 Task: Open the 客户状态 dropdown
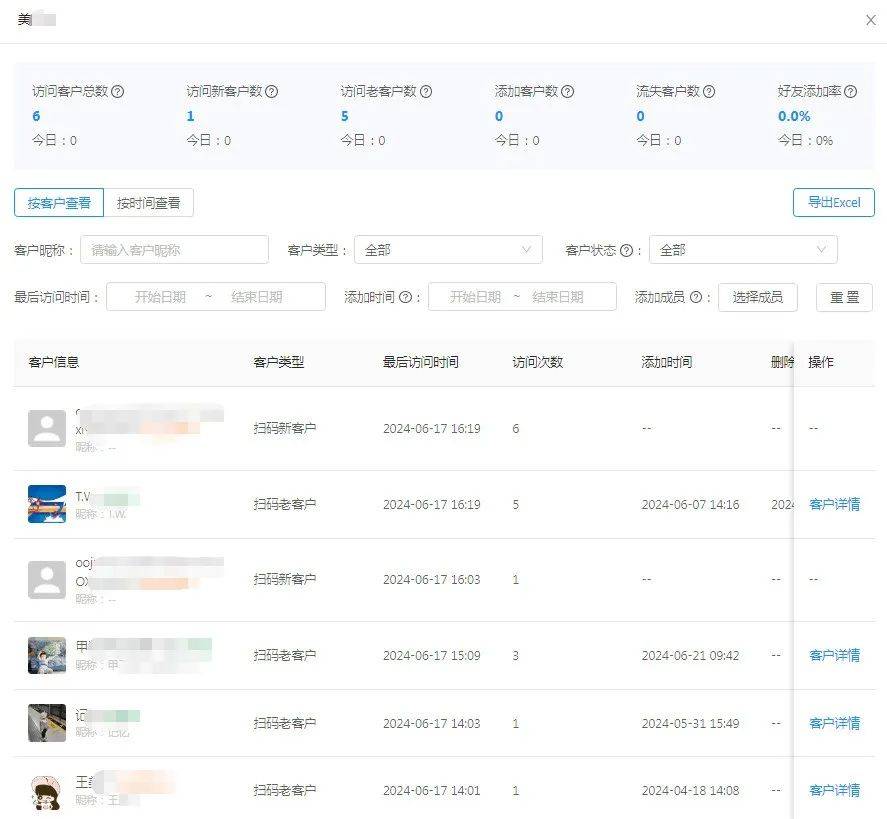pos(743,250)
